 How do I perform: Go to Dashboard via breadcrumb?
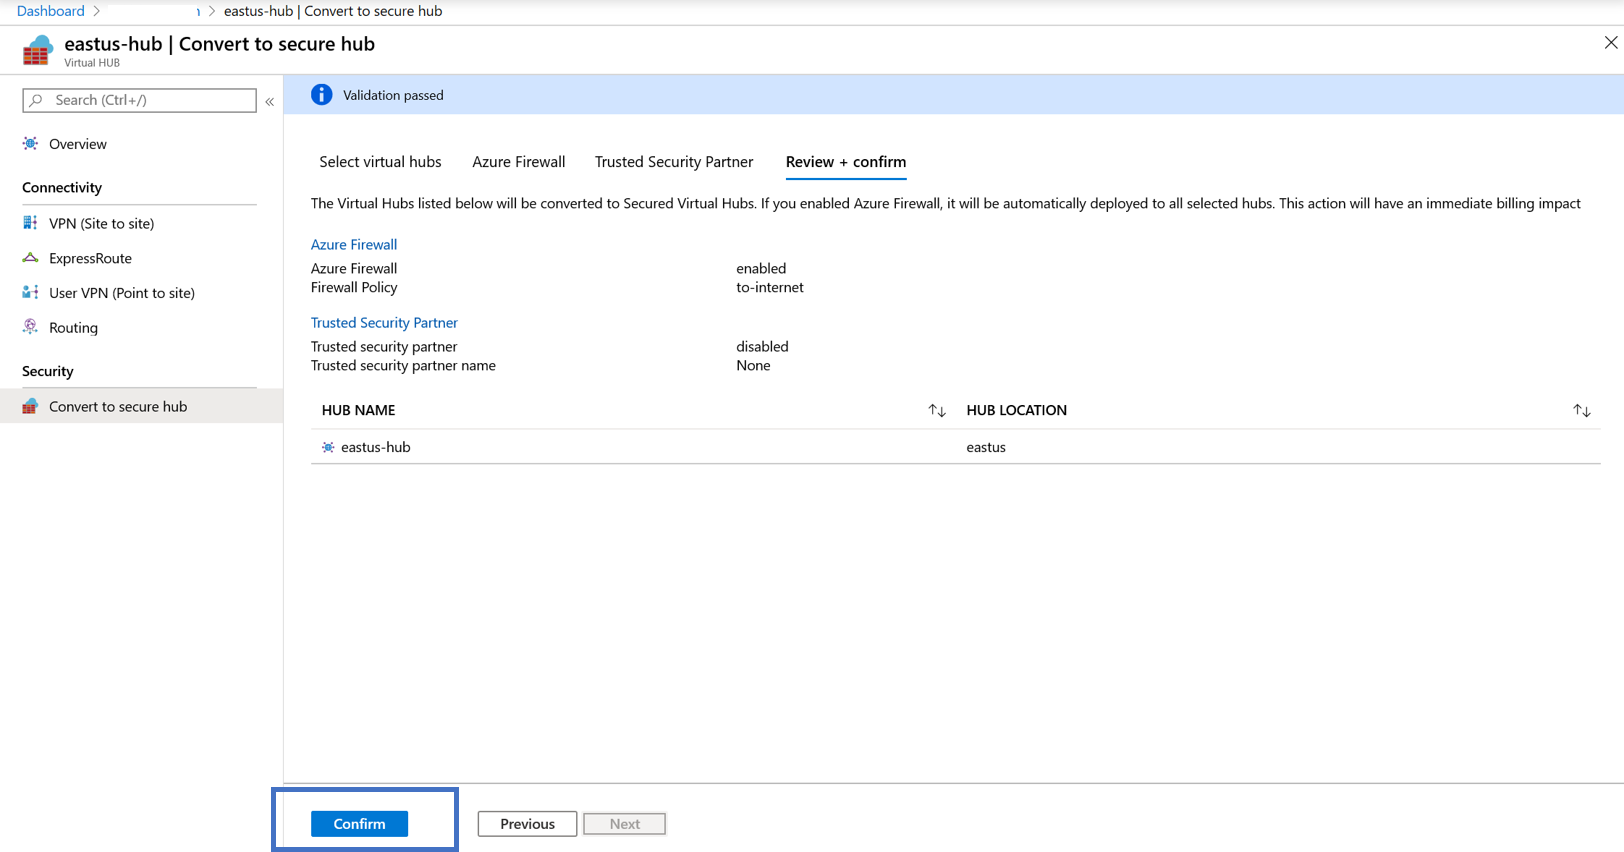(51, 11)
